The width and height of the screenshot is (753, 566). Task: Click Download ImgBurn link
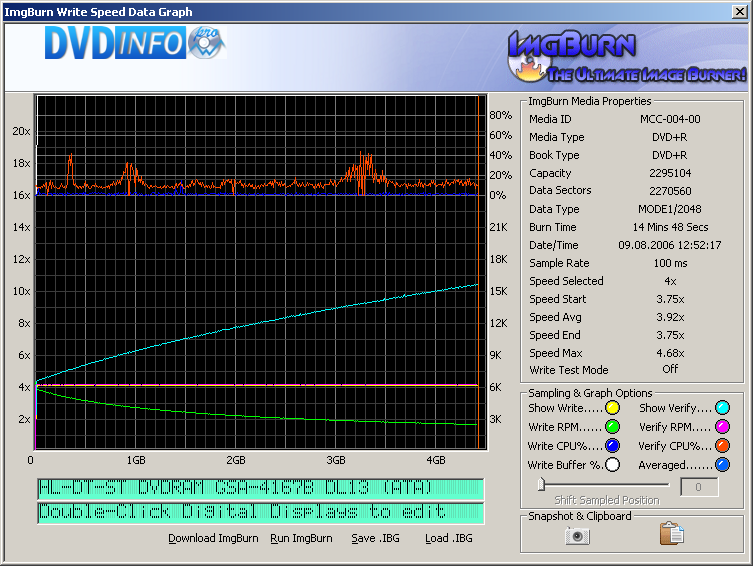coord(213,539)
